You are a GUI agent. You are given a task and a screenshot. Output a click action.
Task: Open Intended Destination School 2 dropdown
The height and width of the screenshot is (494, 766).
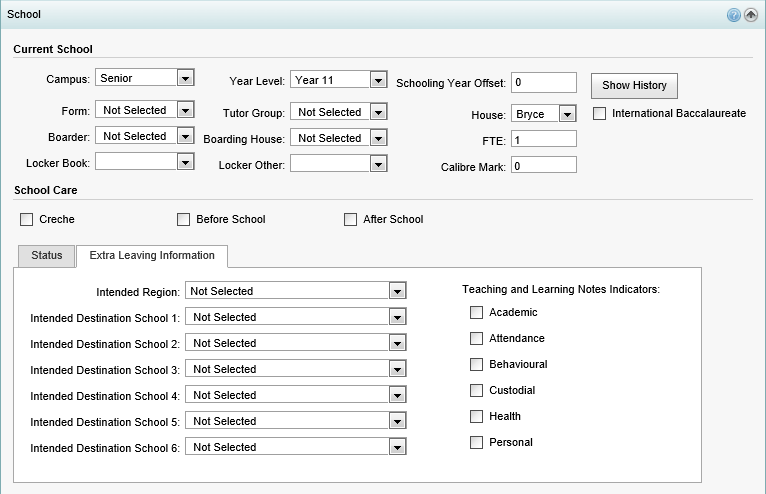296,343
